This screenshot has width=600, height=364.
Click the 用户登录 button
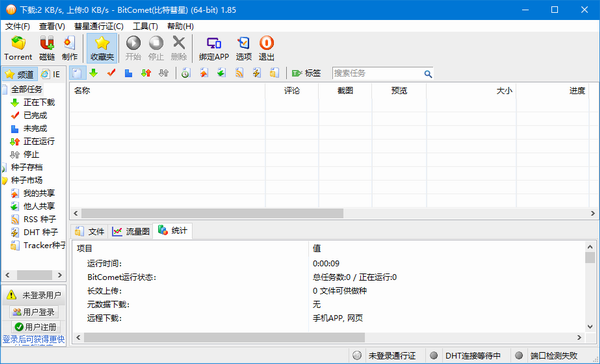(x=34, y=312)
